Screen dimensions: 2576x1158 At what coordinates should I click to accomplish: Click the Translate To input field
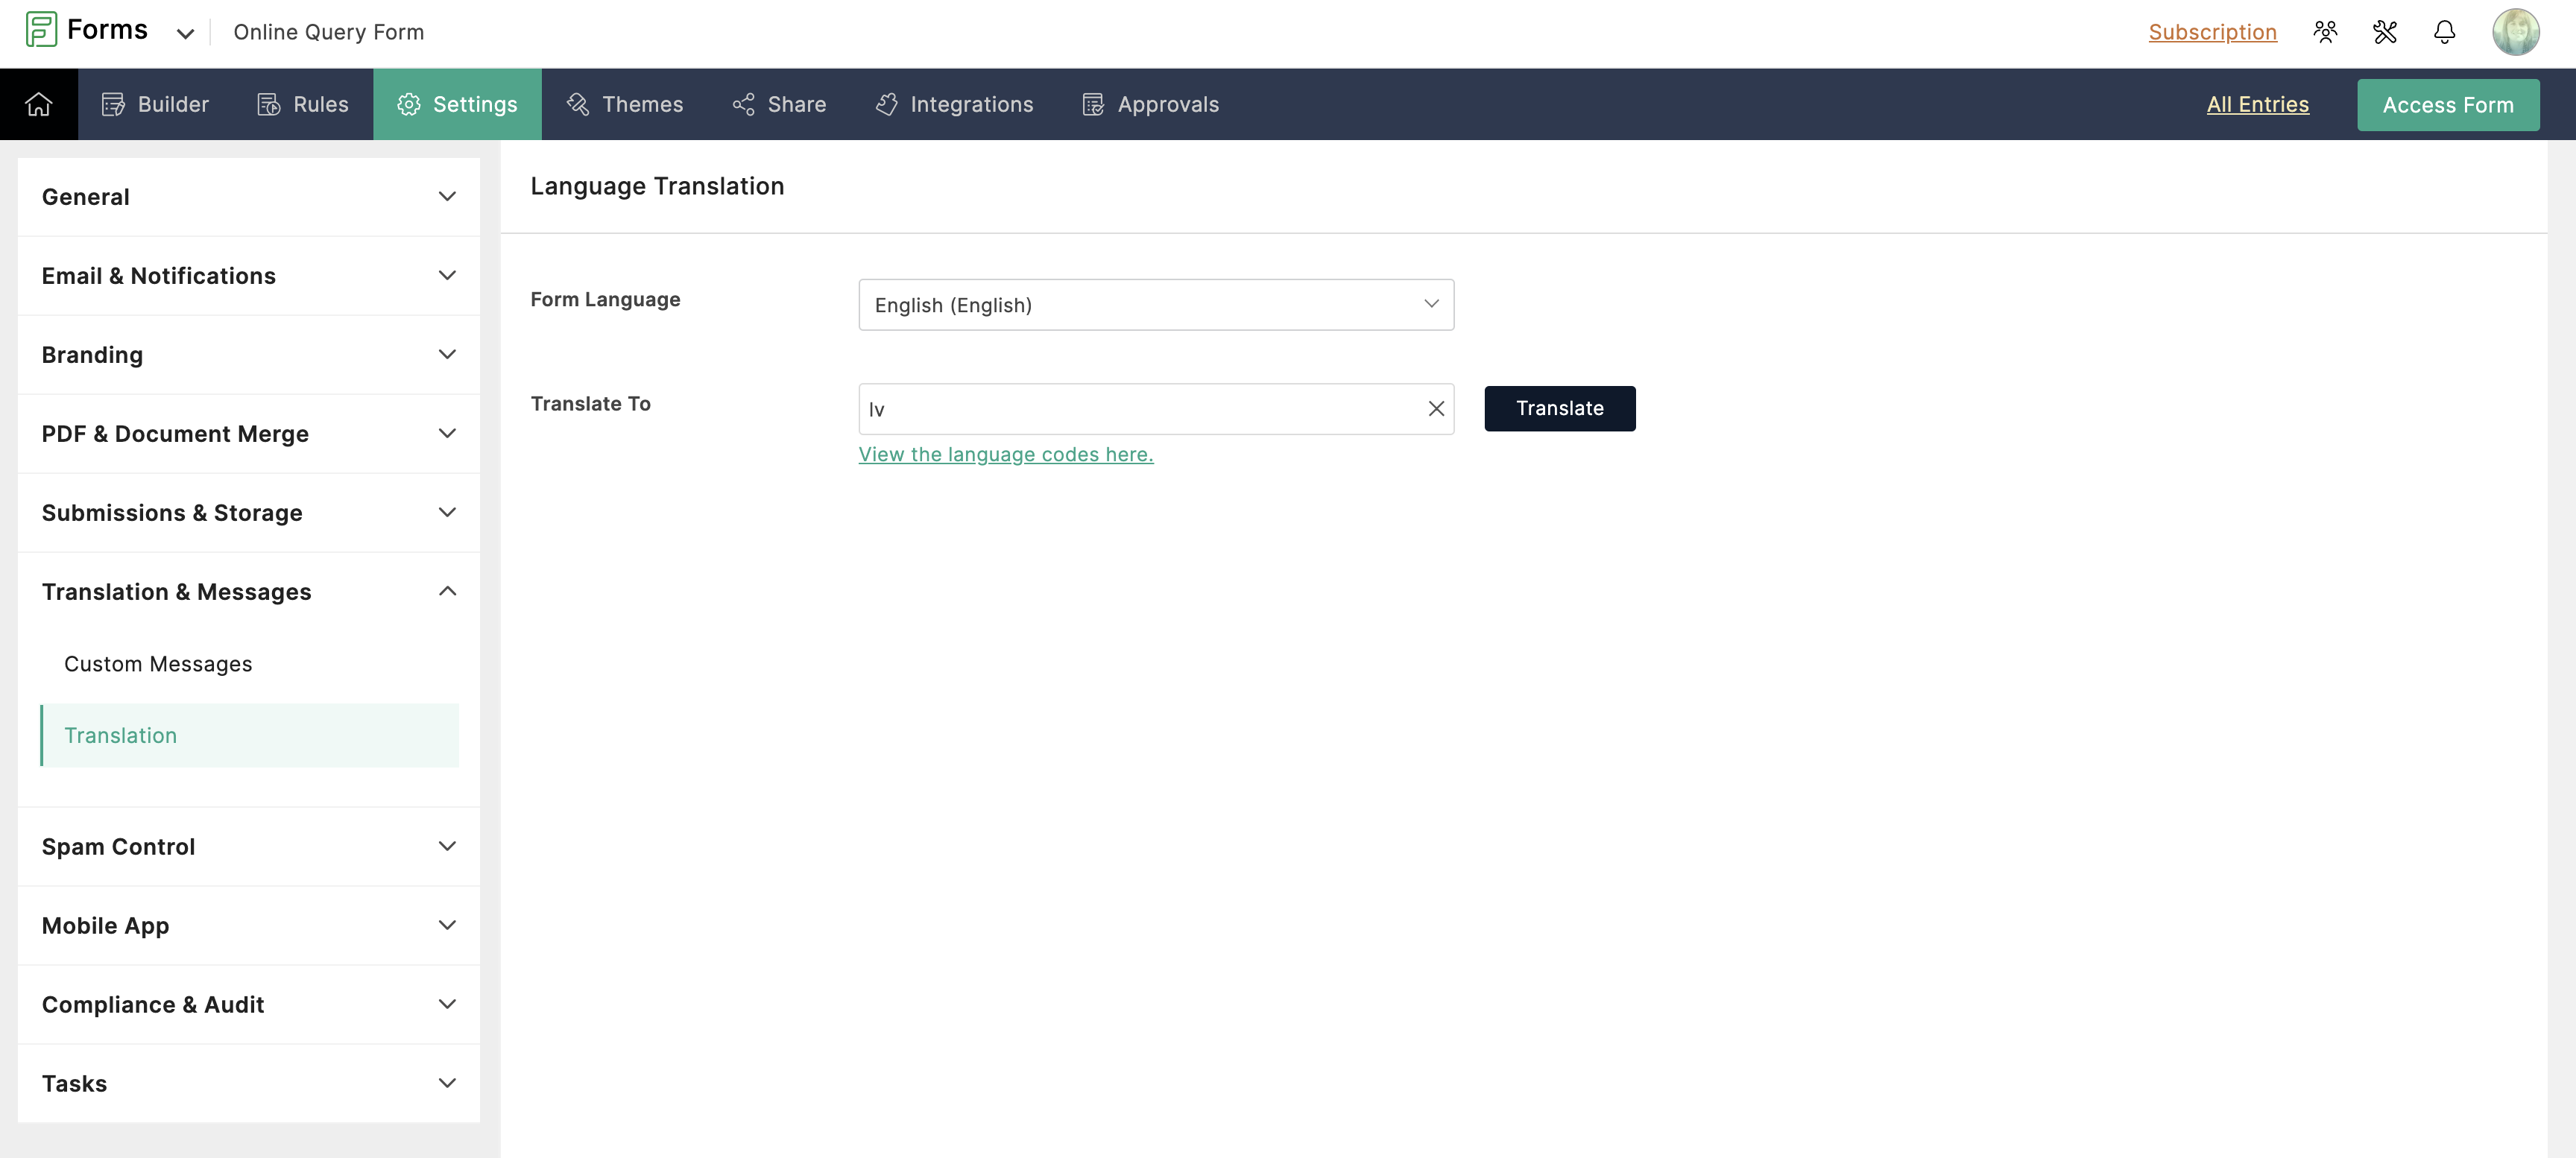coord(1140,408)
